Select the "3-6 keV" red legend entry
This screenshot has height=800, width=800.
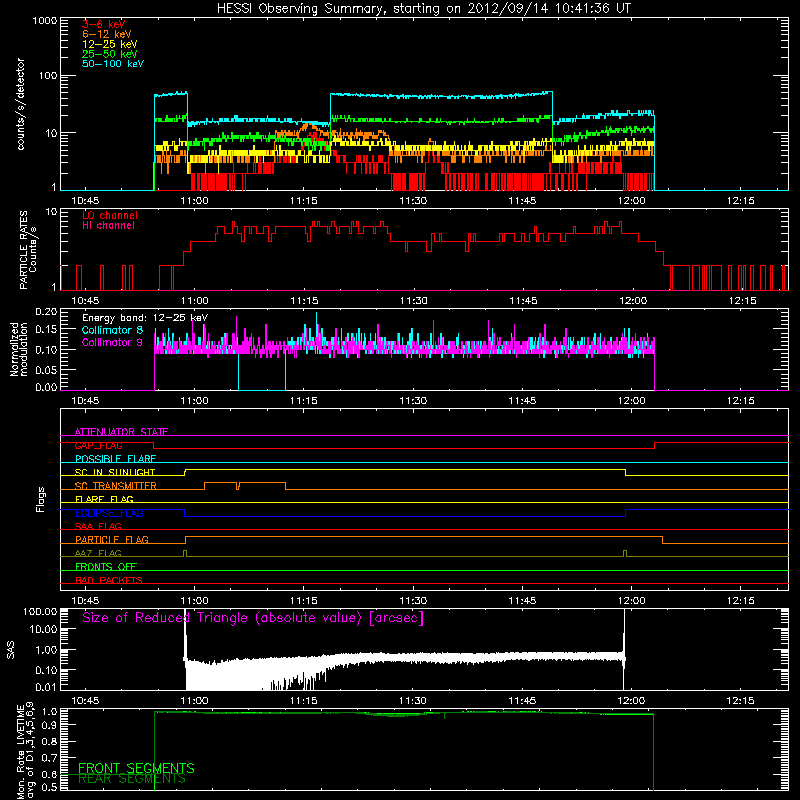104,24
